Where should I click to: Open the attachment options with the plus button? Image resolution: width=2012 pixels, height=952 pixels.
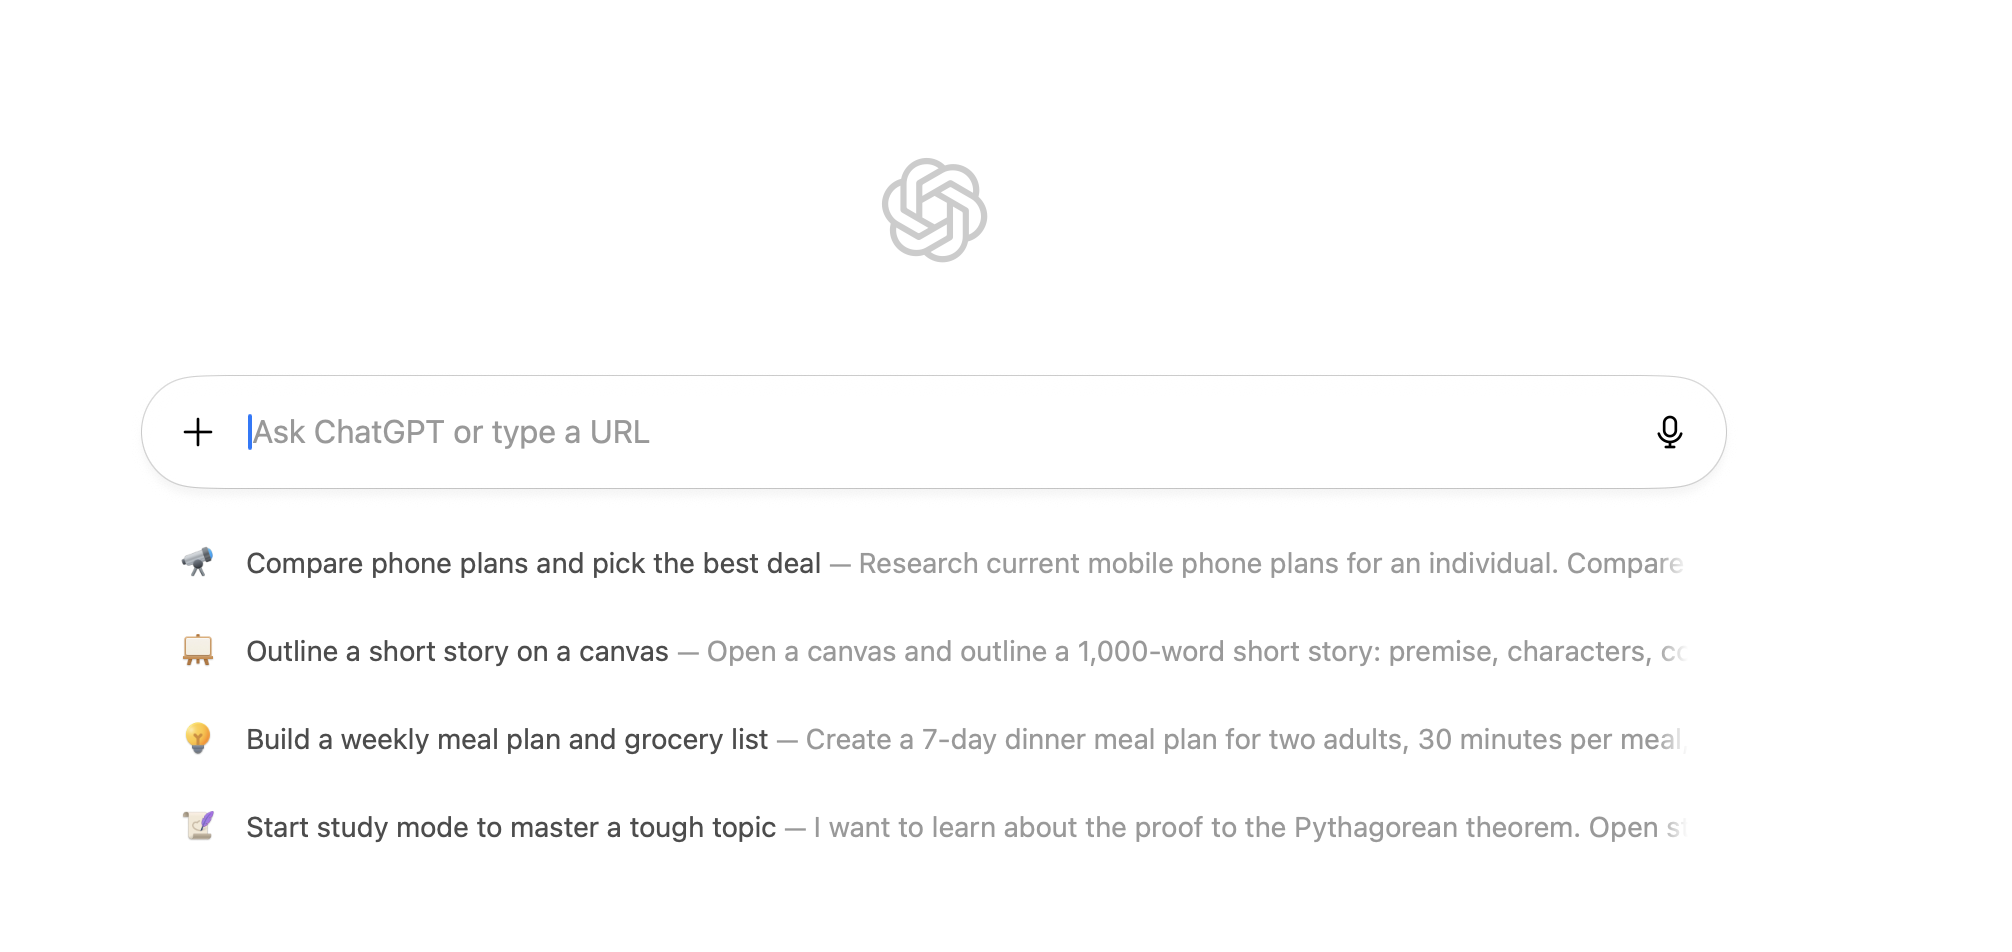(197, 432)
